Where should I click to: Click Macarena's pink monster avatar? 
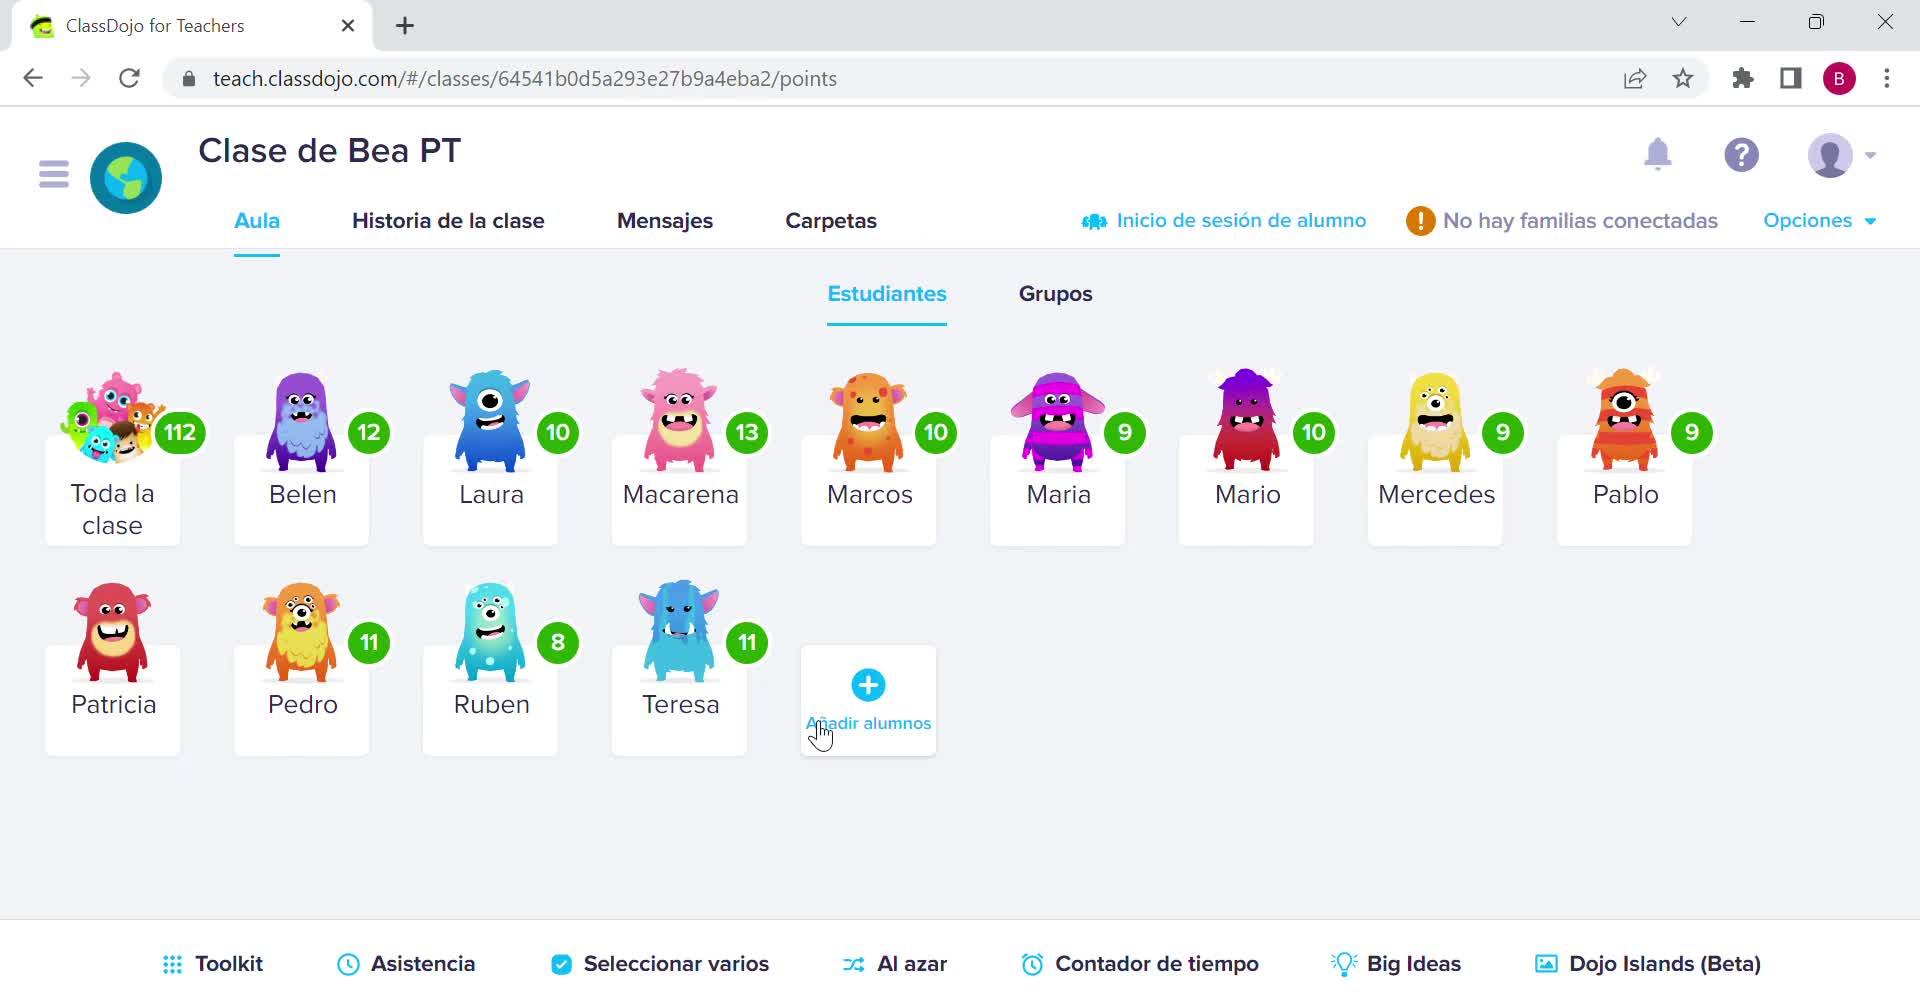(679, 421)
